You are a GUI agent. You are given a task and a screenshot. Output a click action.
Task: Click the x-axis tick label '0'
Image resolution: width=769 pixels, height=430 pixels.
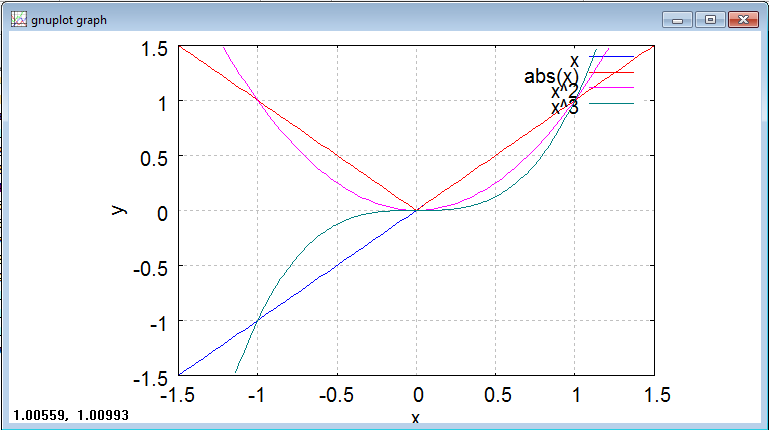417,395
